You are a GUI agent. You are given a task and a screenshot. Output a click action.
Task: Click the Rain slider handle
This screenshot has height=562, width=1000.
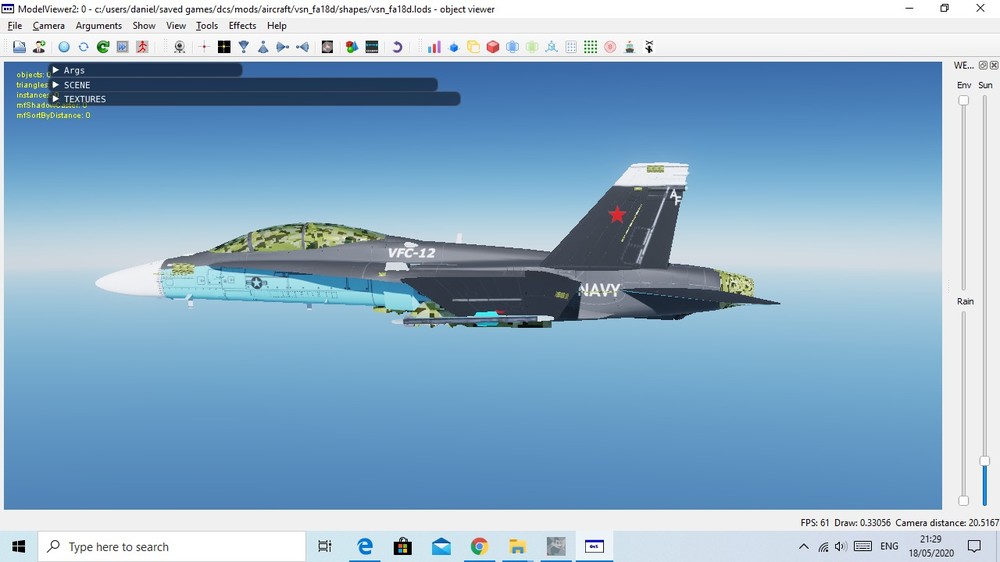(x=964, y=501)
